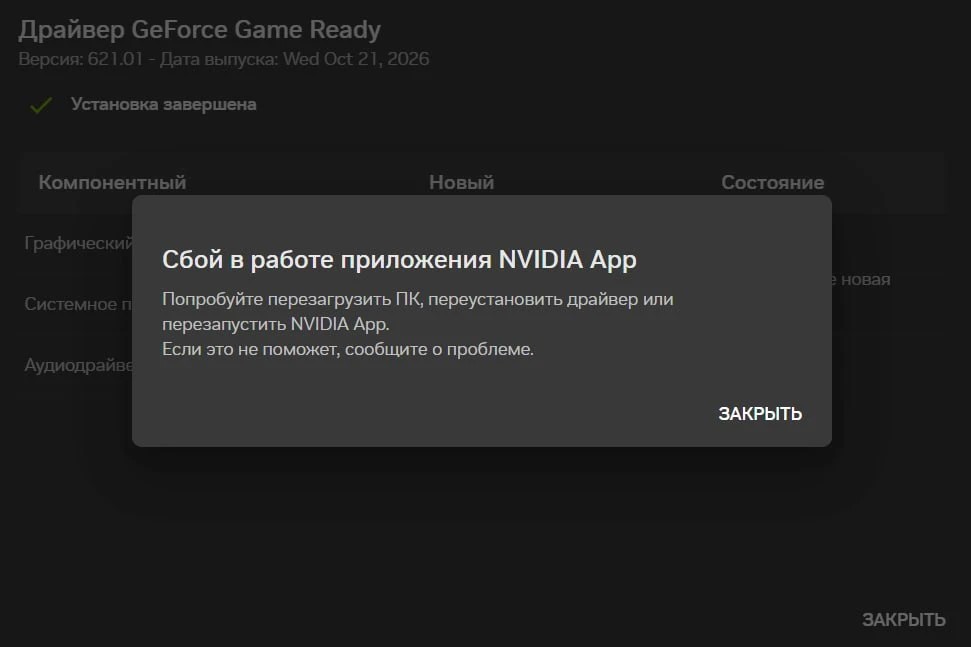The height and width of the screenshot is (647, 971).
Task: Click ЗАКРЫТЬ in the NVIDIA App error dialog
Action: 760,414
